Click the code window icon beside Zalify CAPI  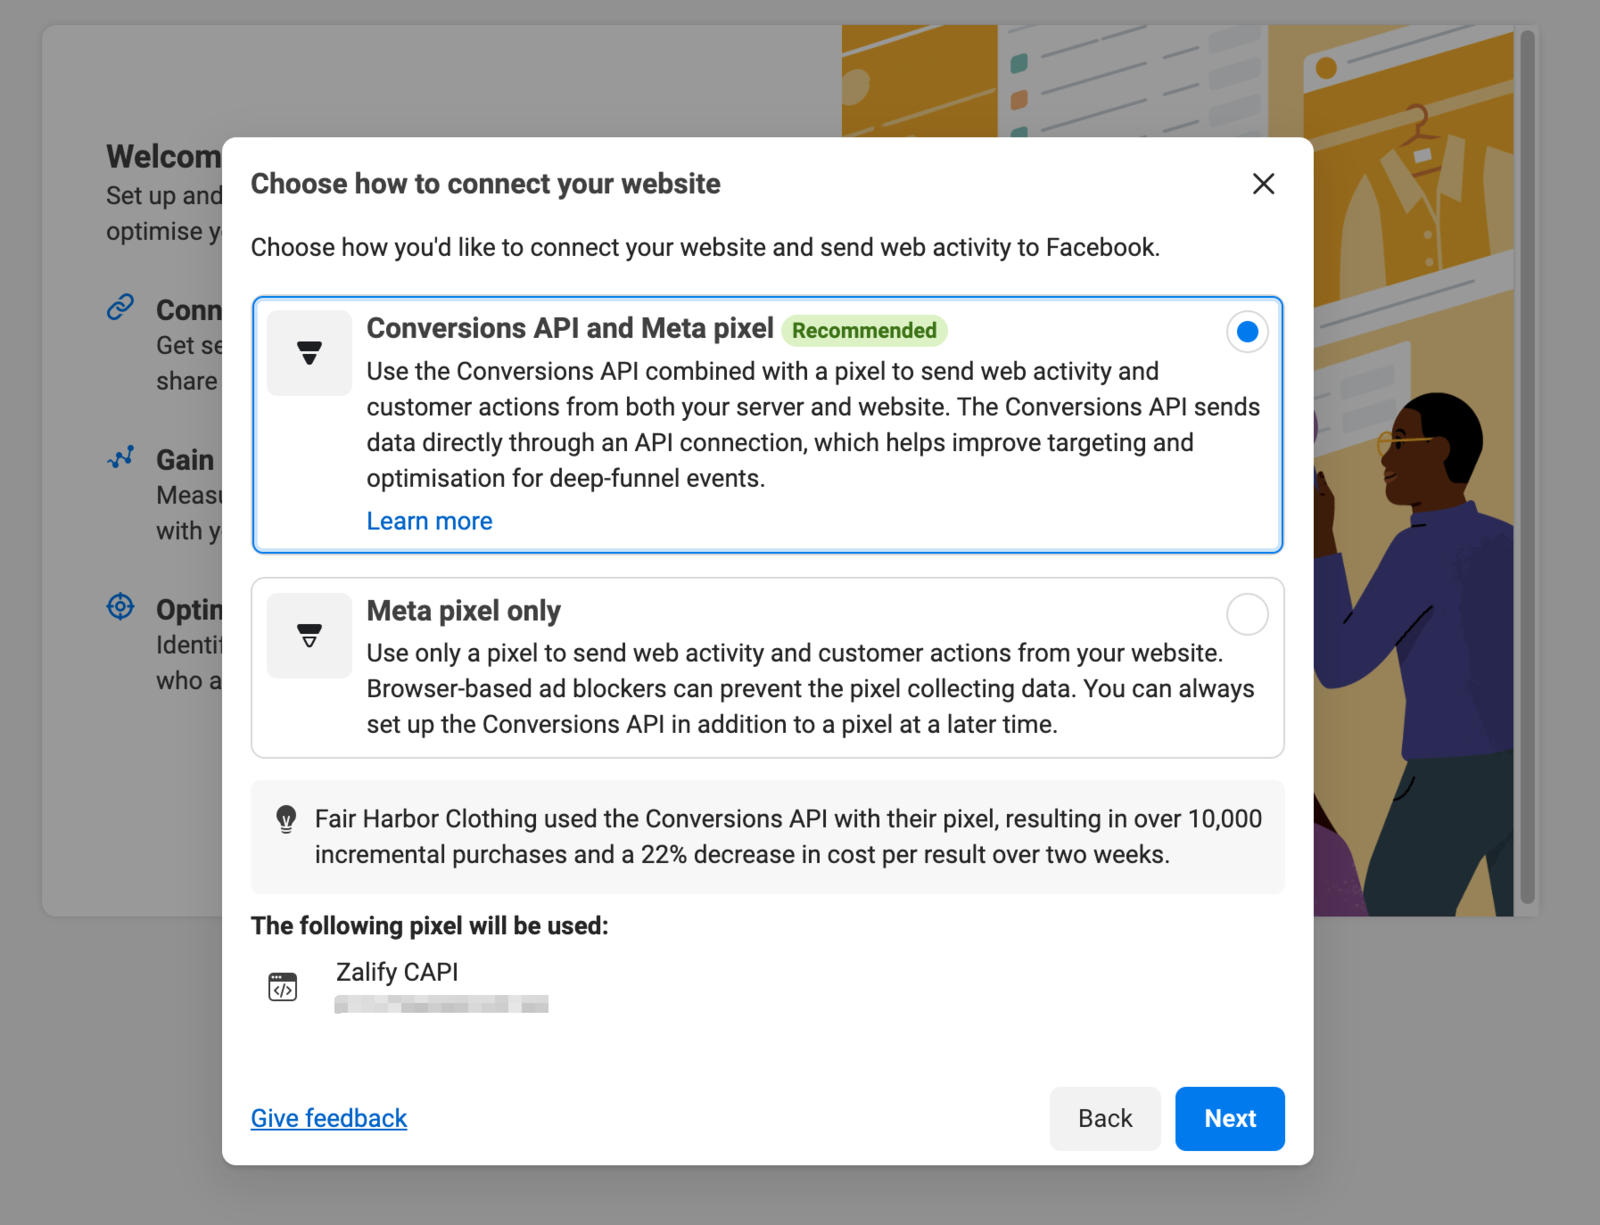[283, 987]
